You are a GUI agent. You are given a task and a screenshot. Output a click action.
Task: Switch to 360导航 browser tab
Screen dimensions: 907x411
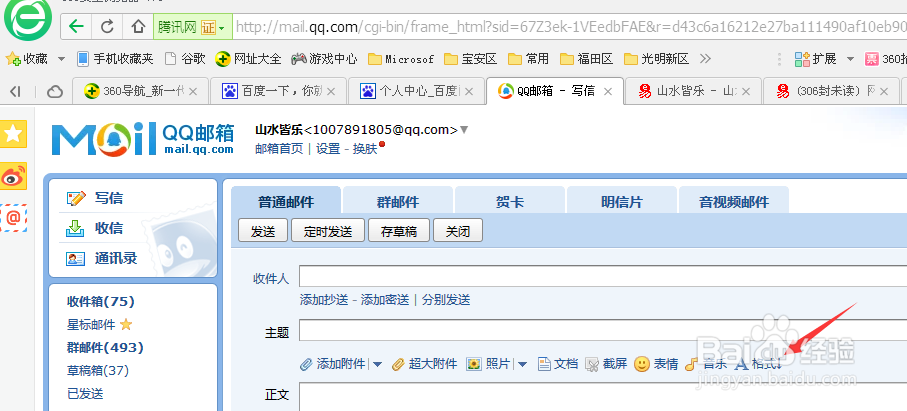[140, 91]
